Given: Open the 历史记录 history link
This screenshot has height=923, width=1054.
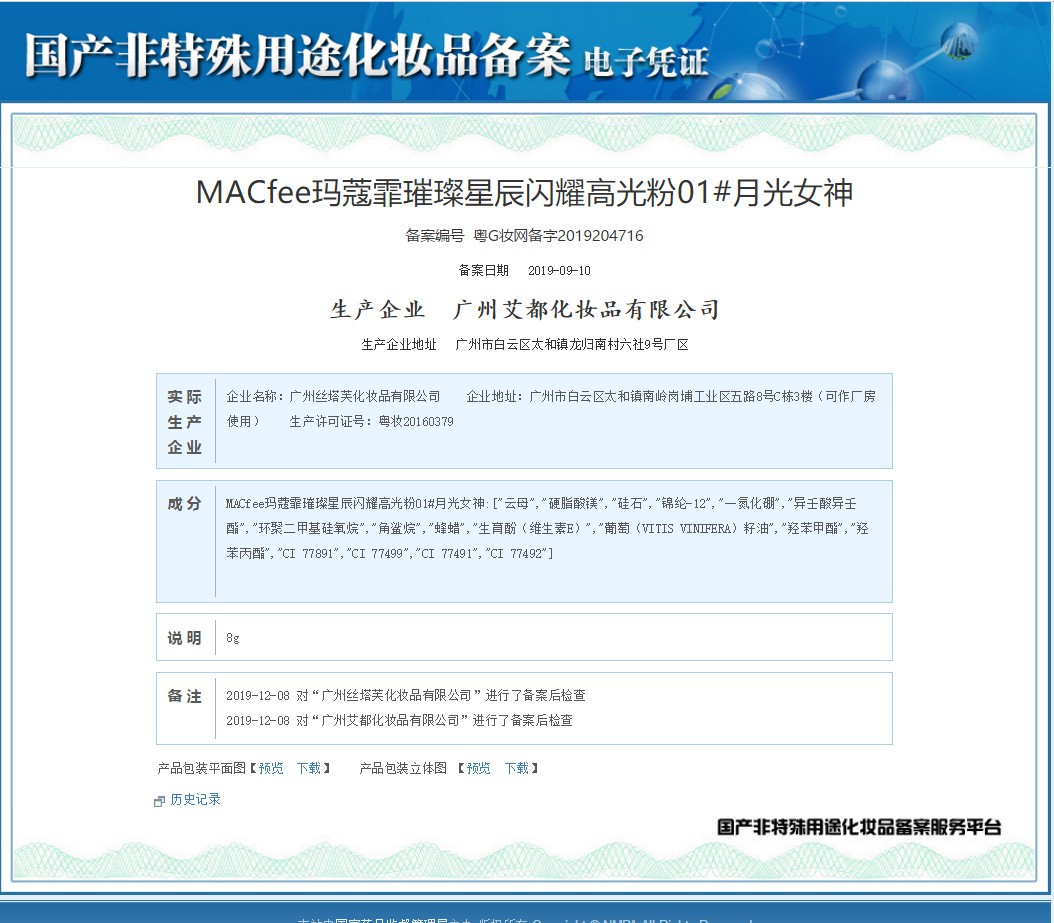Looking at the screenshot, I should tap(195, 800).
